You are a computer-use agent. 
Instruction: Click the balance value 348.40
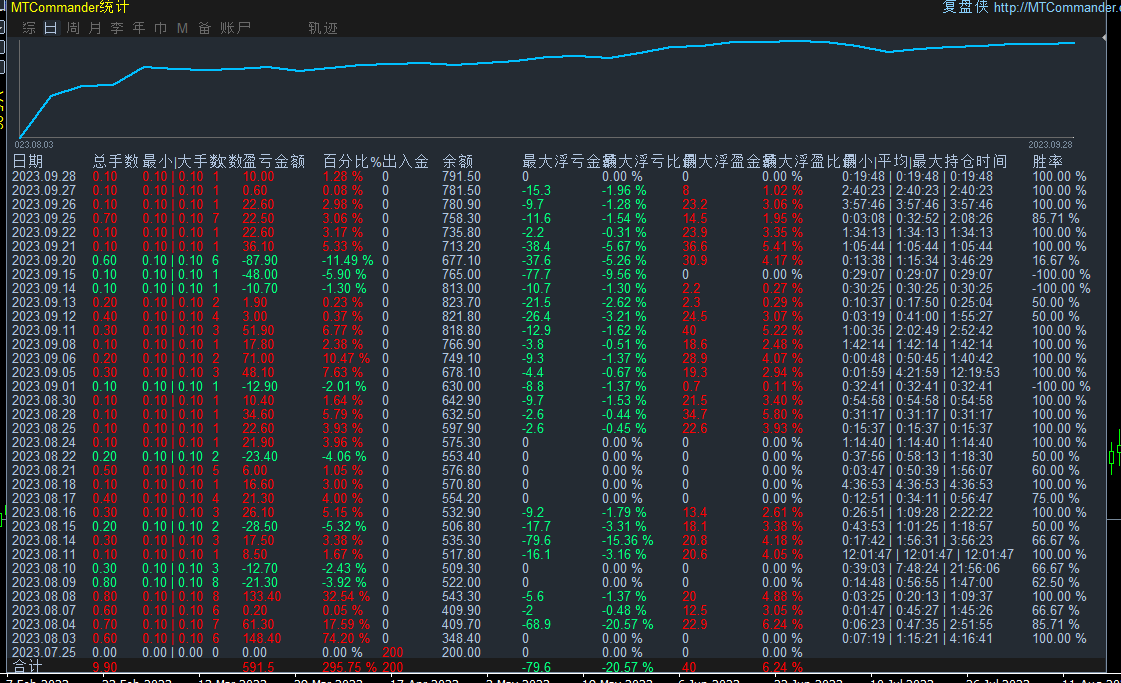point(461,639)
